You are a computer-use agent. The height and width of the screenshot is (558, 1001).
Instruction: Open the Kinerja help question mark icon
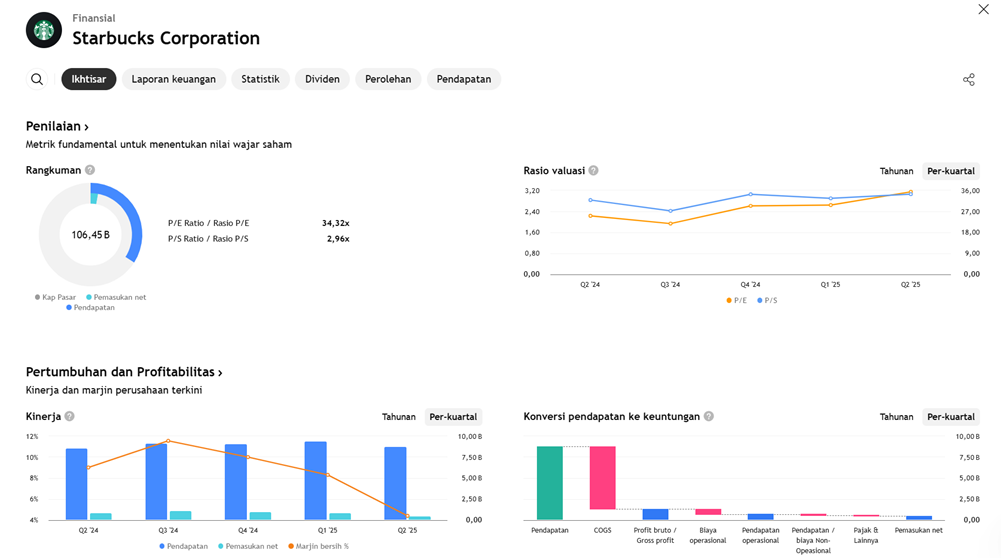coord(70,416)
